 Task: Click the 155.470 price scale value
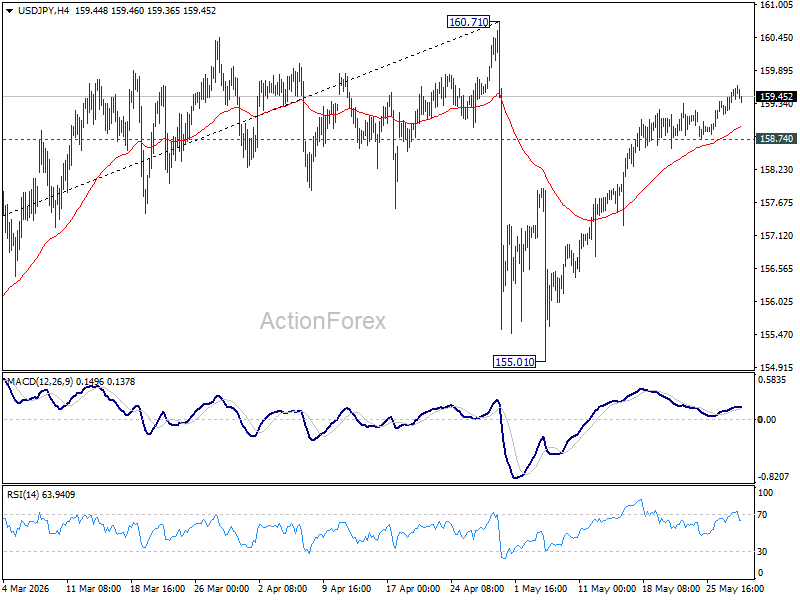click(x=777, y=335)
